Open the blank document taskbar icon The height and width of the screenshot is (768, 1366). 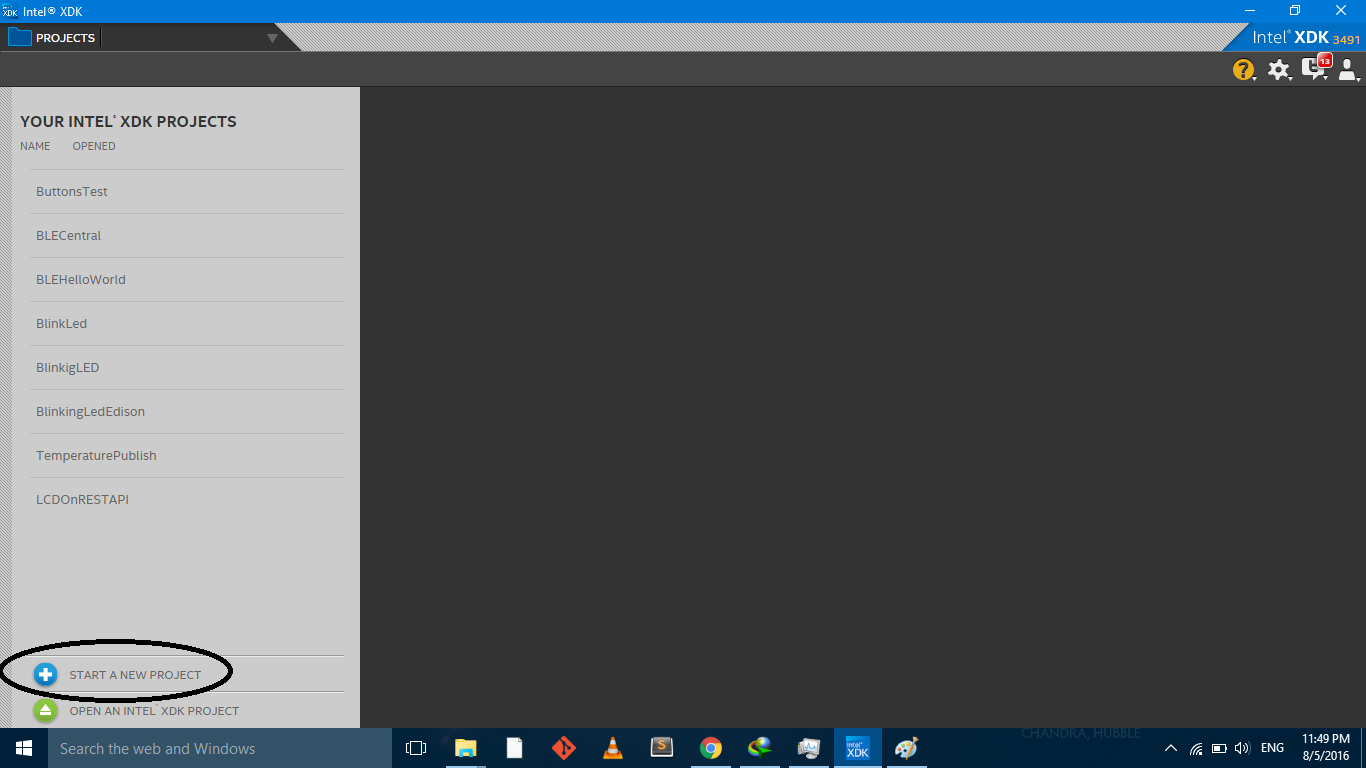click(514, 748)
